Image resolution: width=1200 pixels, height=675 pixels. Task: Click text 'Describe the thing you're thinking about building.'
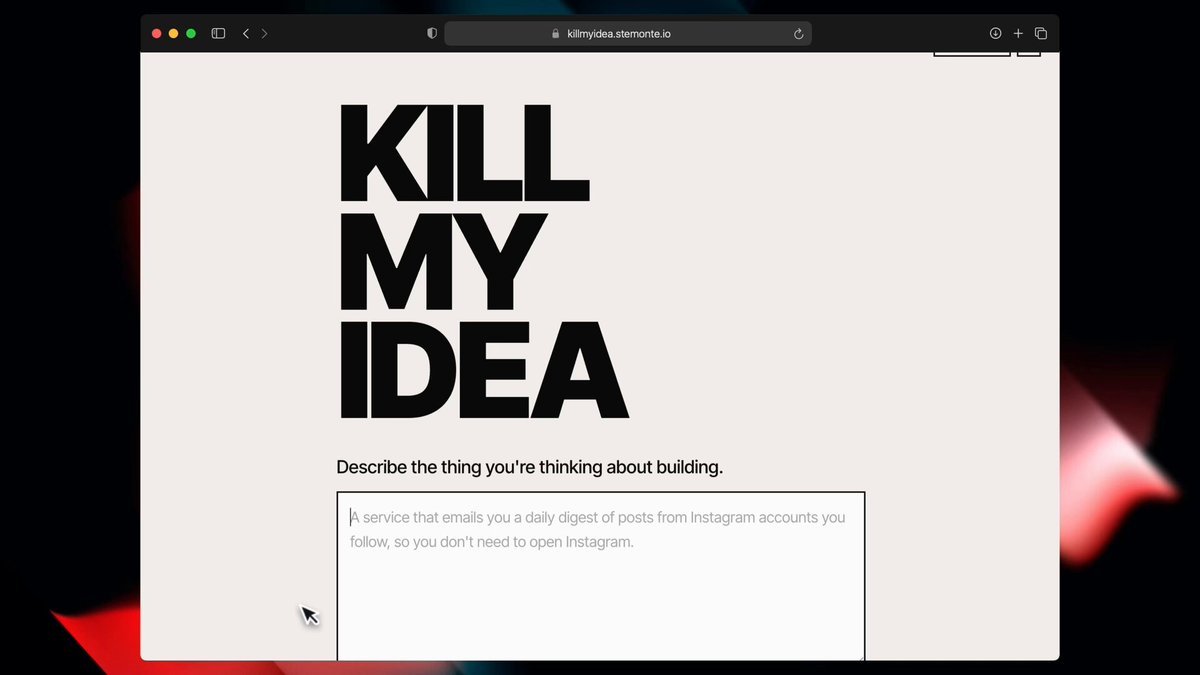(x=529, y=467)
